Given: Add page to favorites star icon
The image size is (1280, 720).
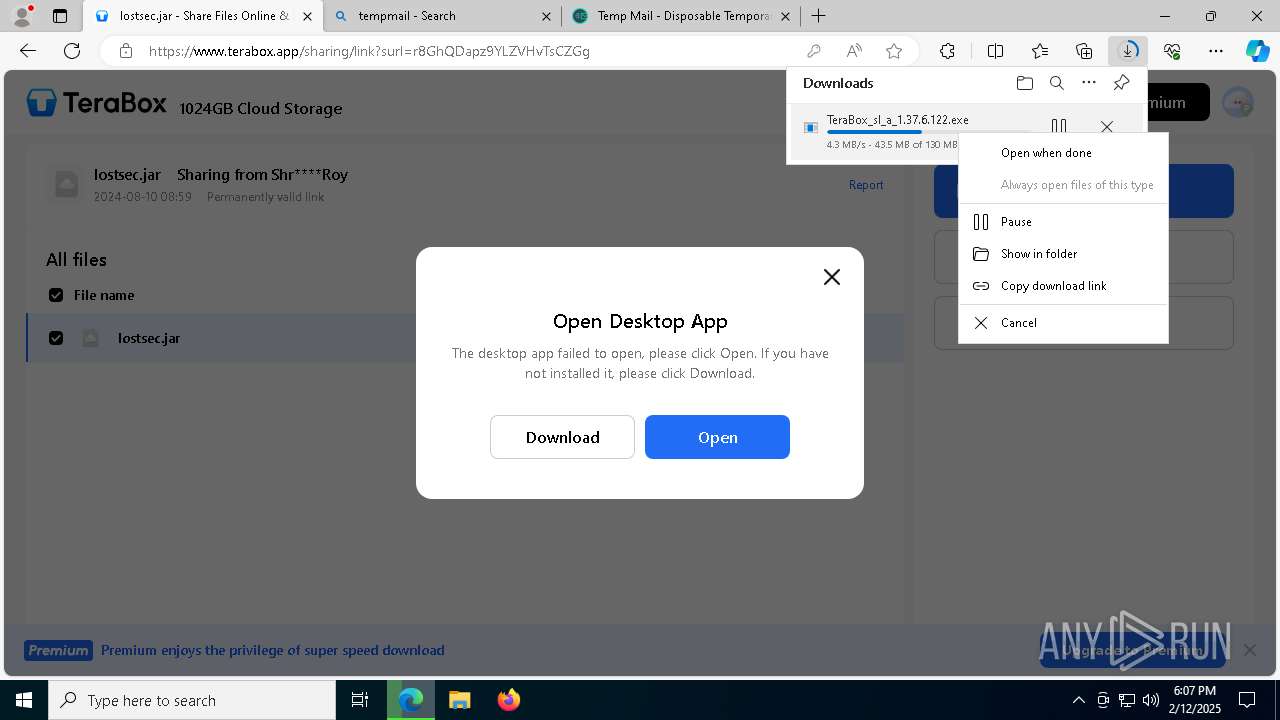Looking at the screenshot, I should [894, 51].
